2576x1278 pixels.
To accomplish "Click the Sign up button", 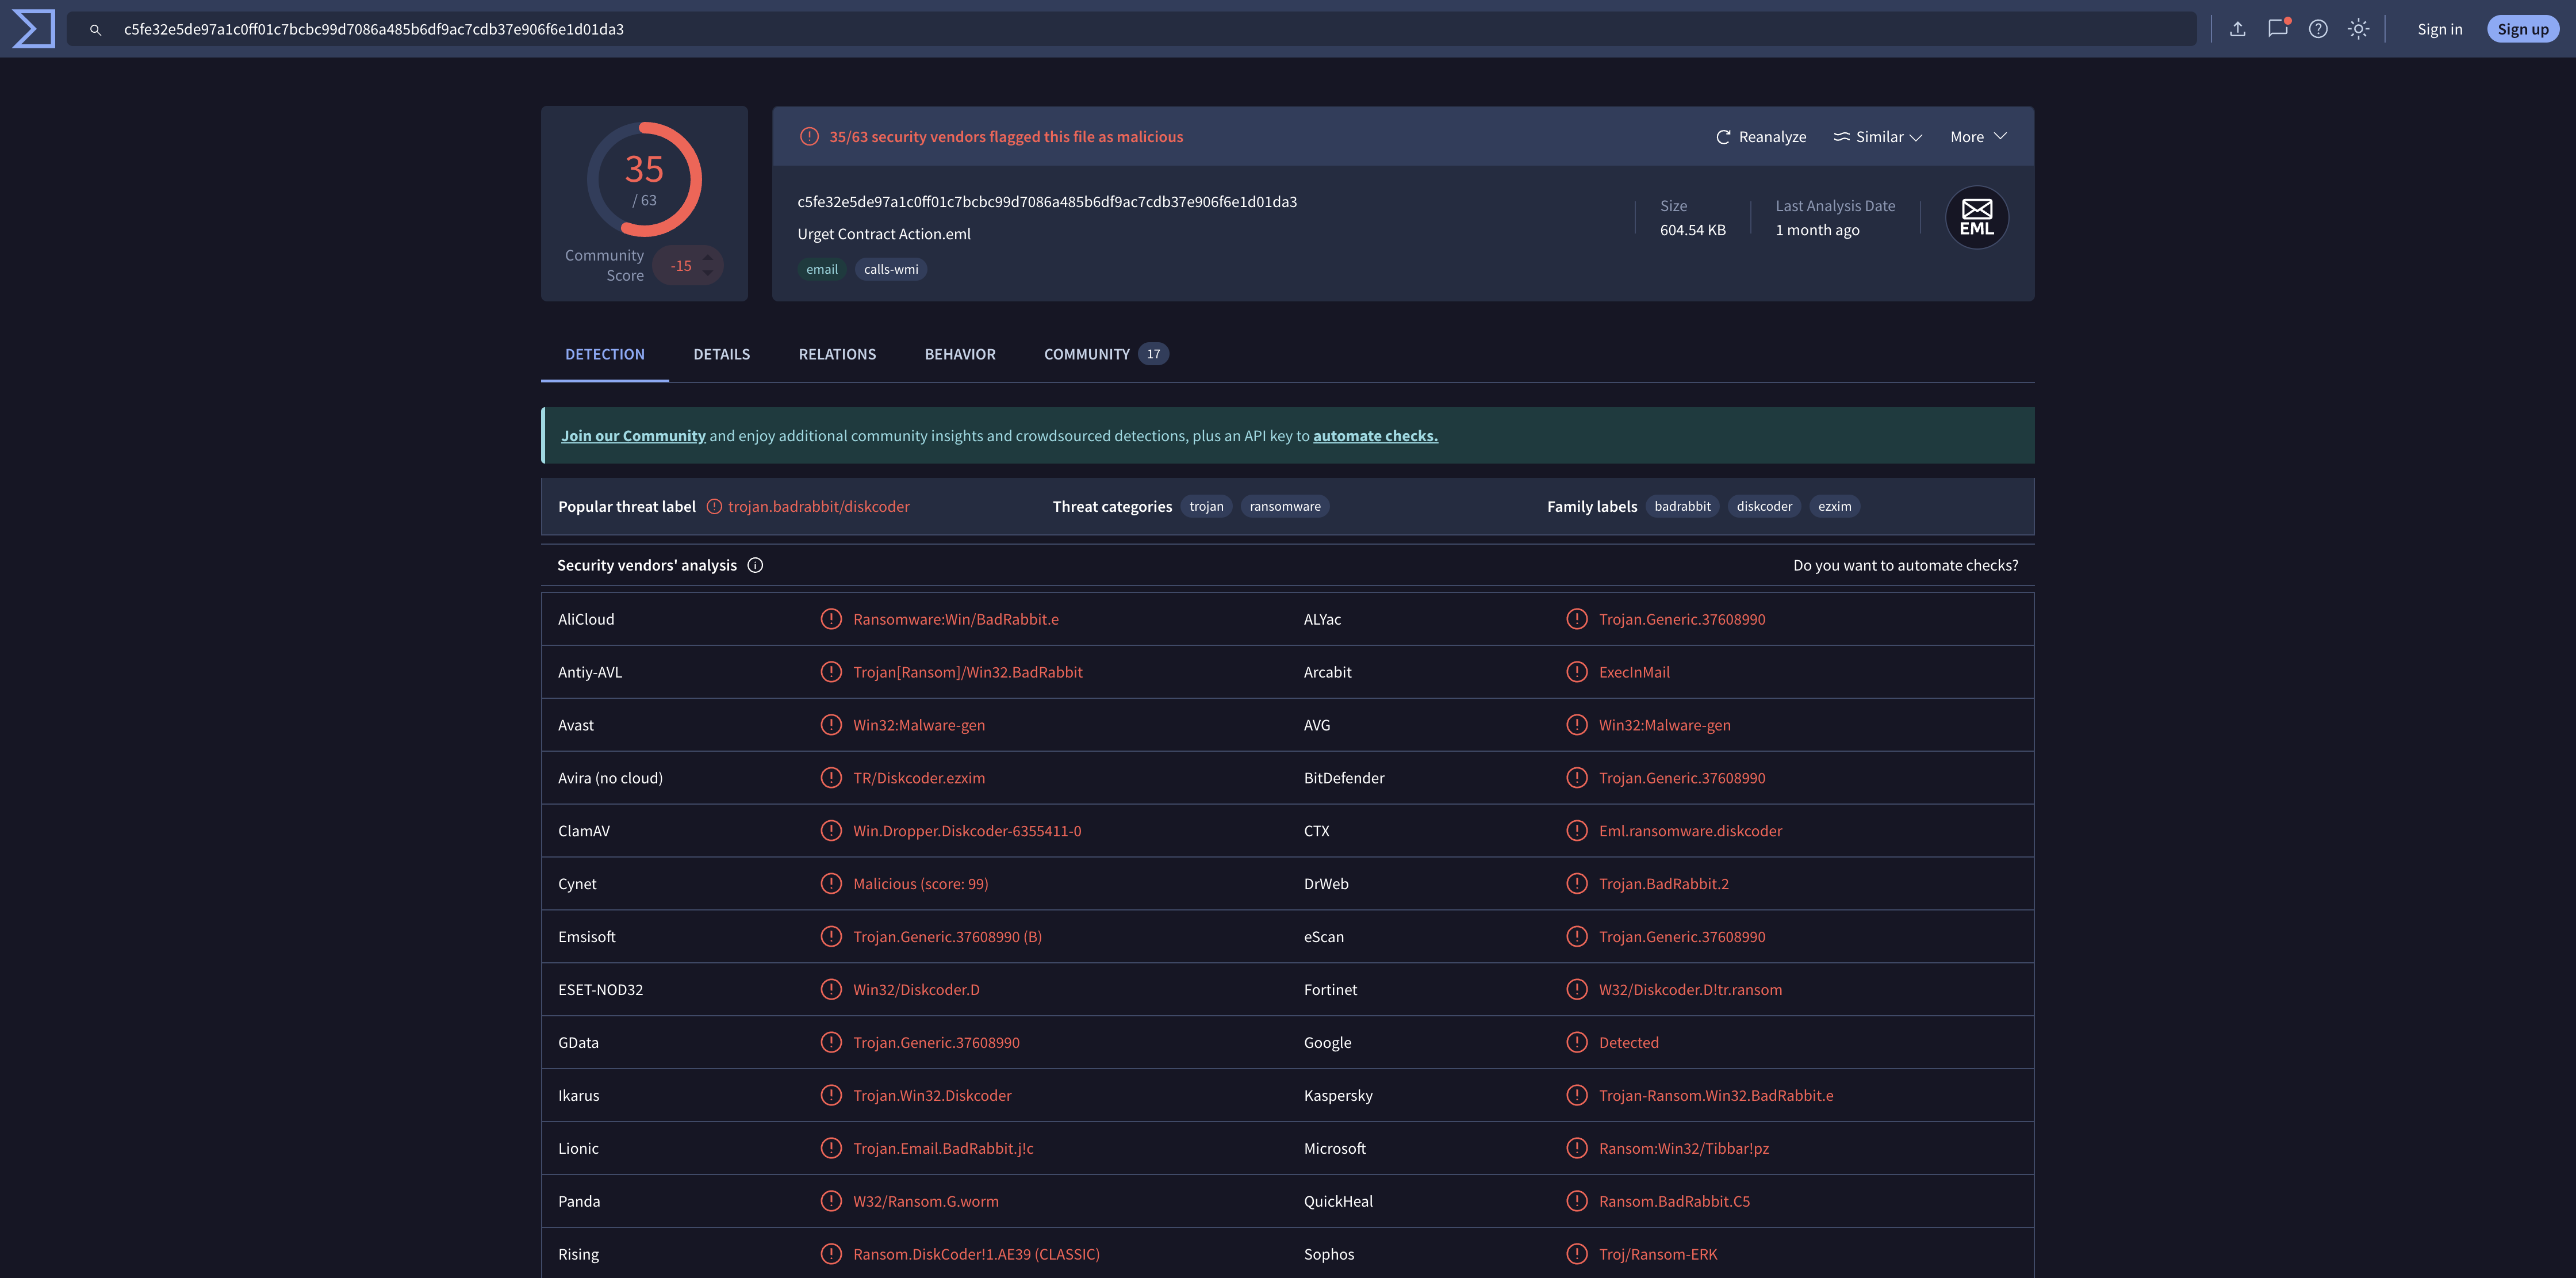I will point(2522,29).
